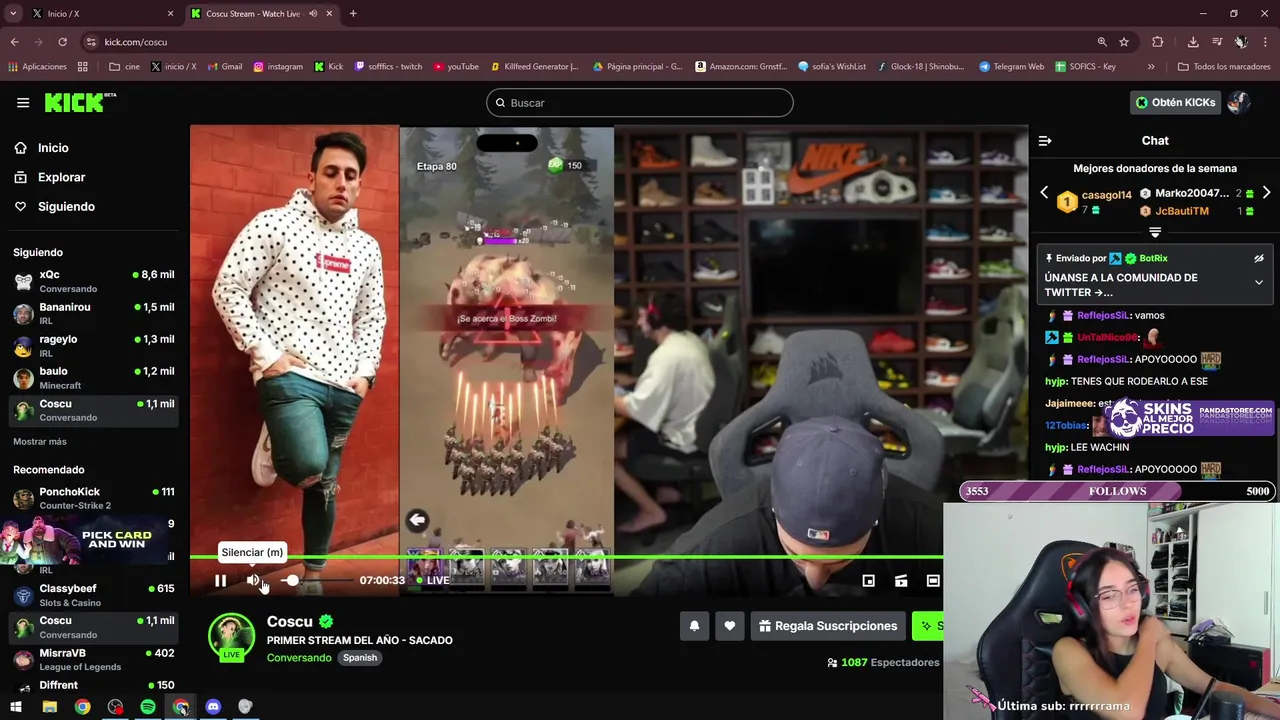Close the Inicio / X tab
The image size is (1280, 720).
[170, 14]
